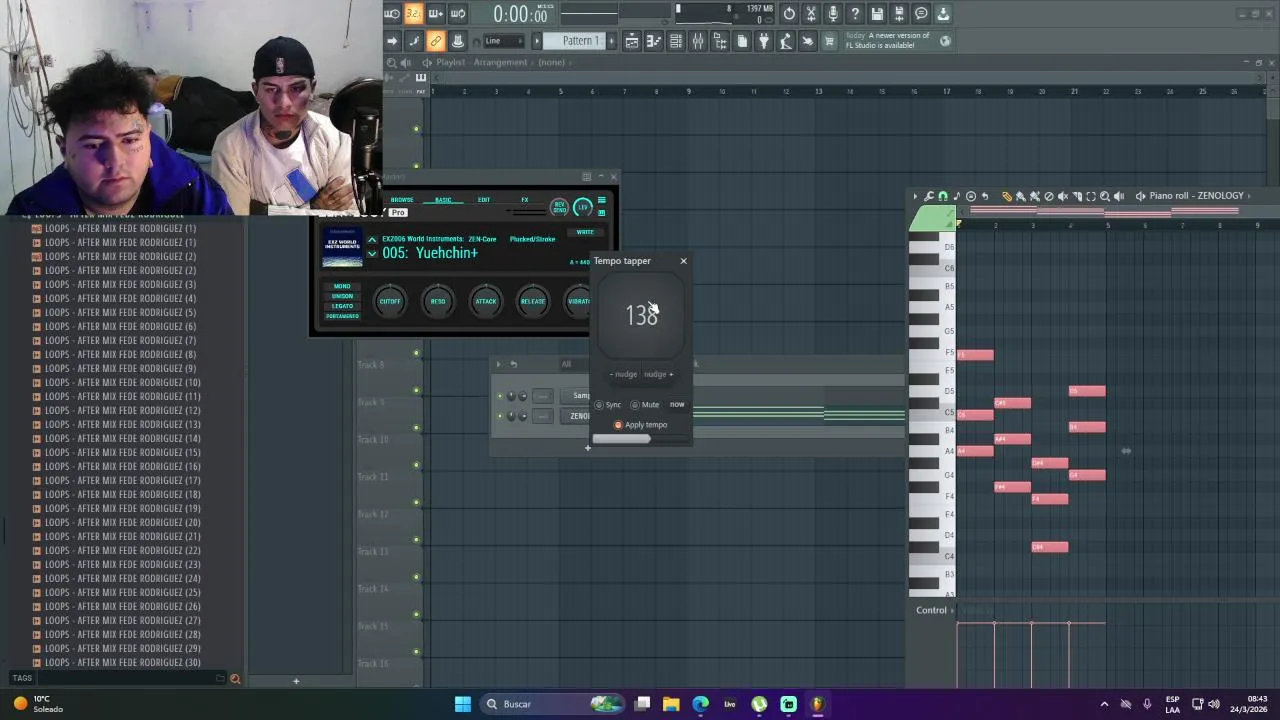The height and width of the screenshot is (720, 1280).
Task: Click the 005: Yuehchin+ preset name
Action: pos(430,253)
